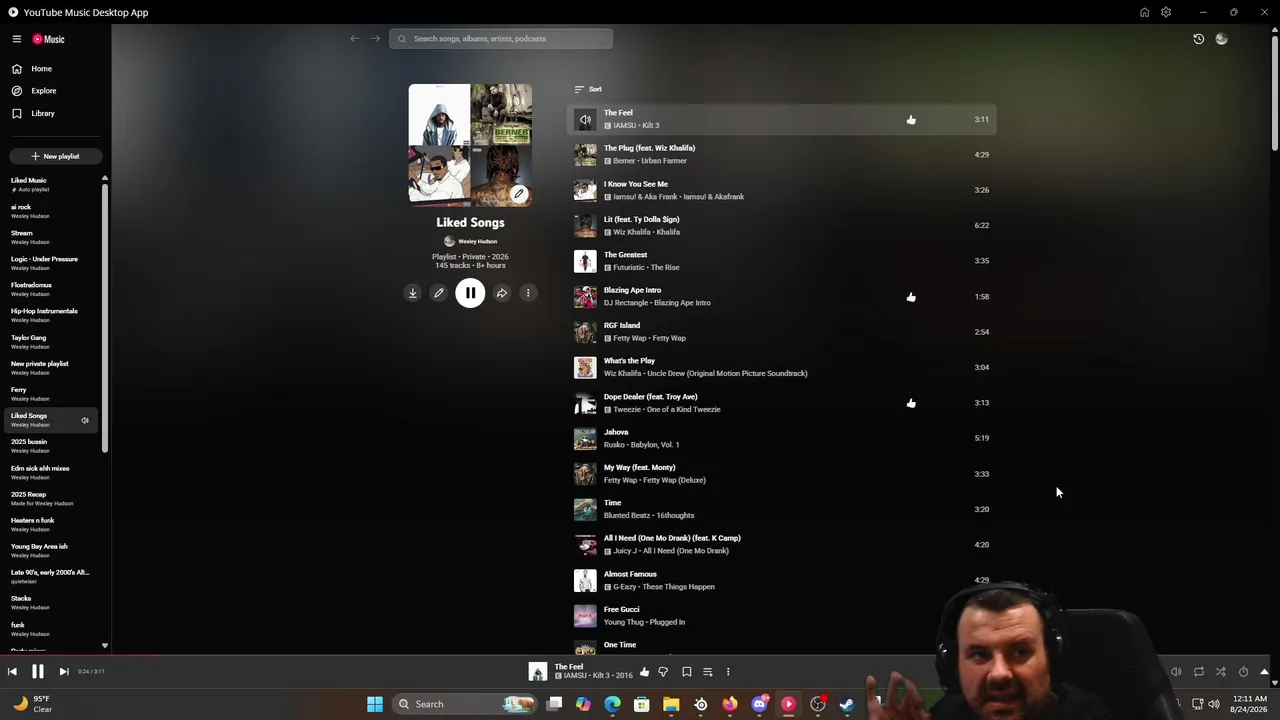Dislike the current song in the player bar

pyautogui.click(x=663, y=672)
